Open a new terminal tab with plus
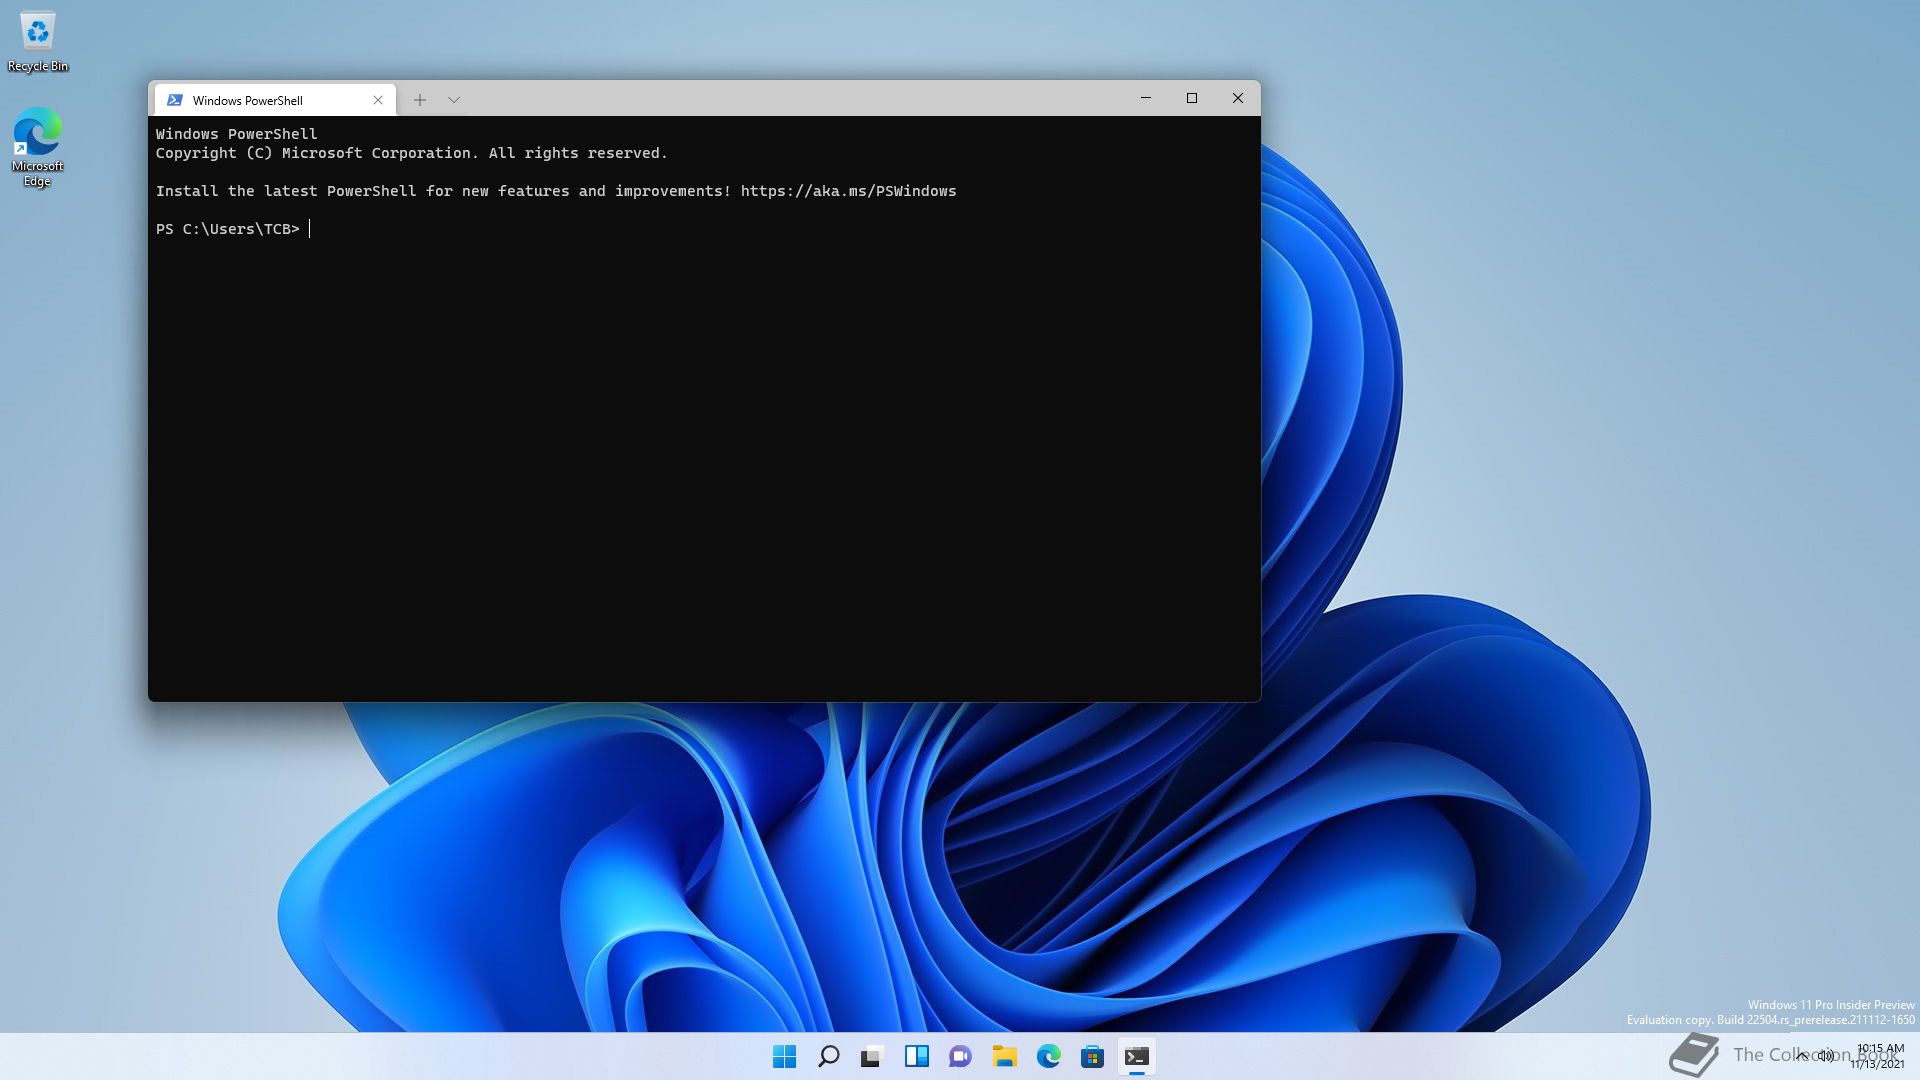The height and width of the screenshot is (1080, 1920). click(420, 100)
